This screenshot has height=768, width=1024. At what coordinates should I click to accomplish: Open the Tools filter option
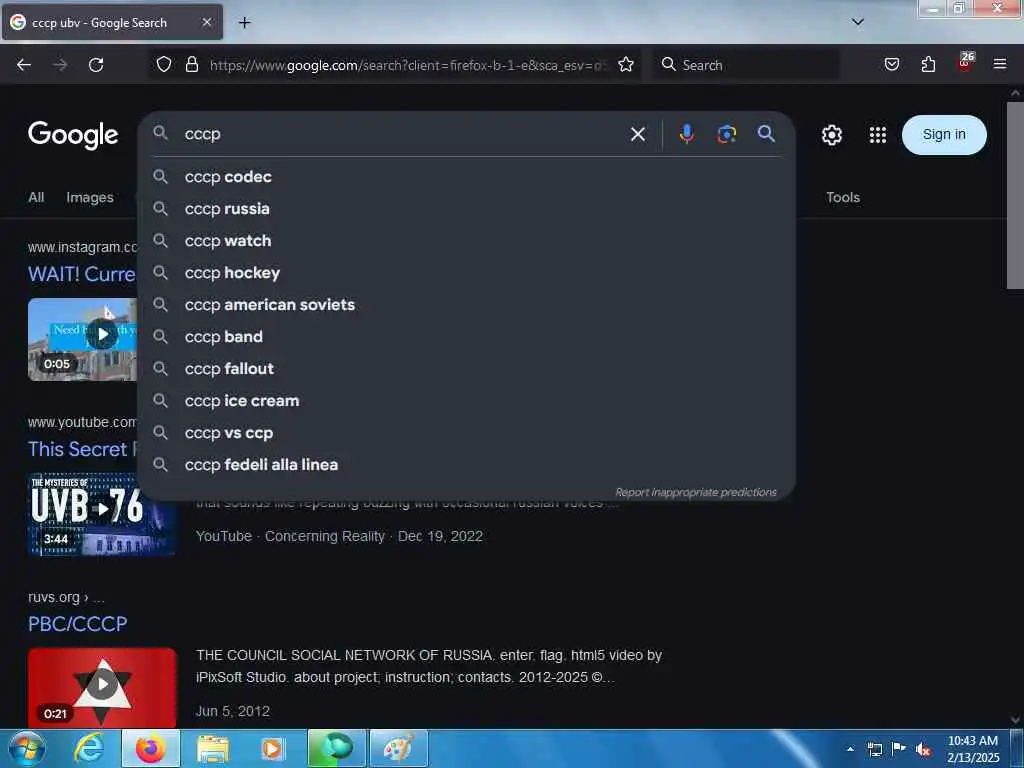click(x=842, y=197)
